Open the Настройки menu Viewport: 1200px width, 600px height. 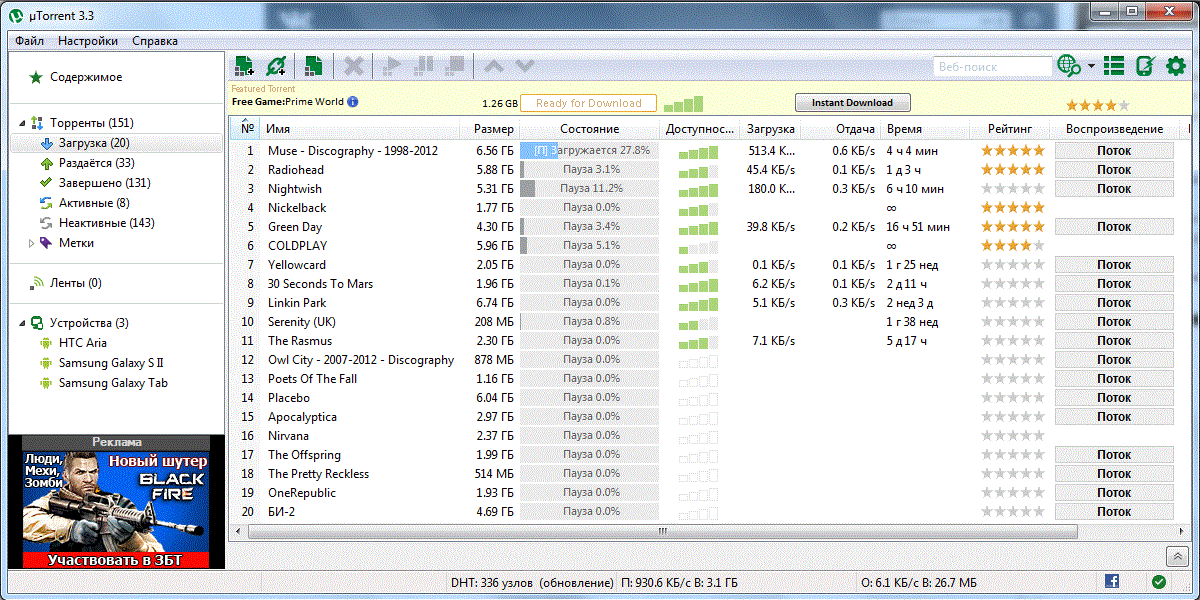pyautogui.click(x=87, y=41)
